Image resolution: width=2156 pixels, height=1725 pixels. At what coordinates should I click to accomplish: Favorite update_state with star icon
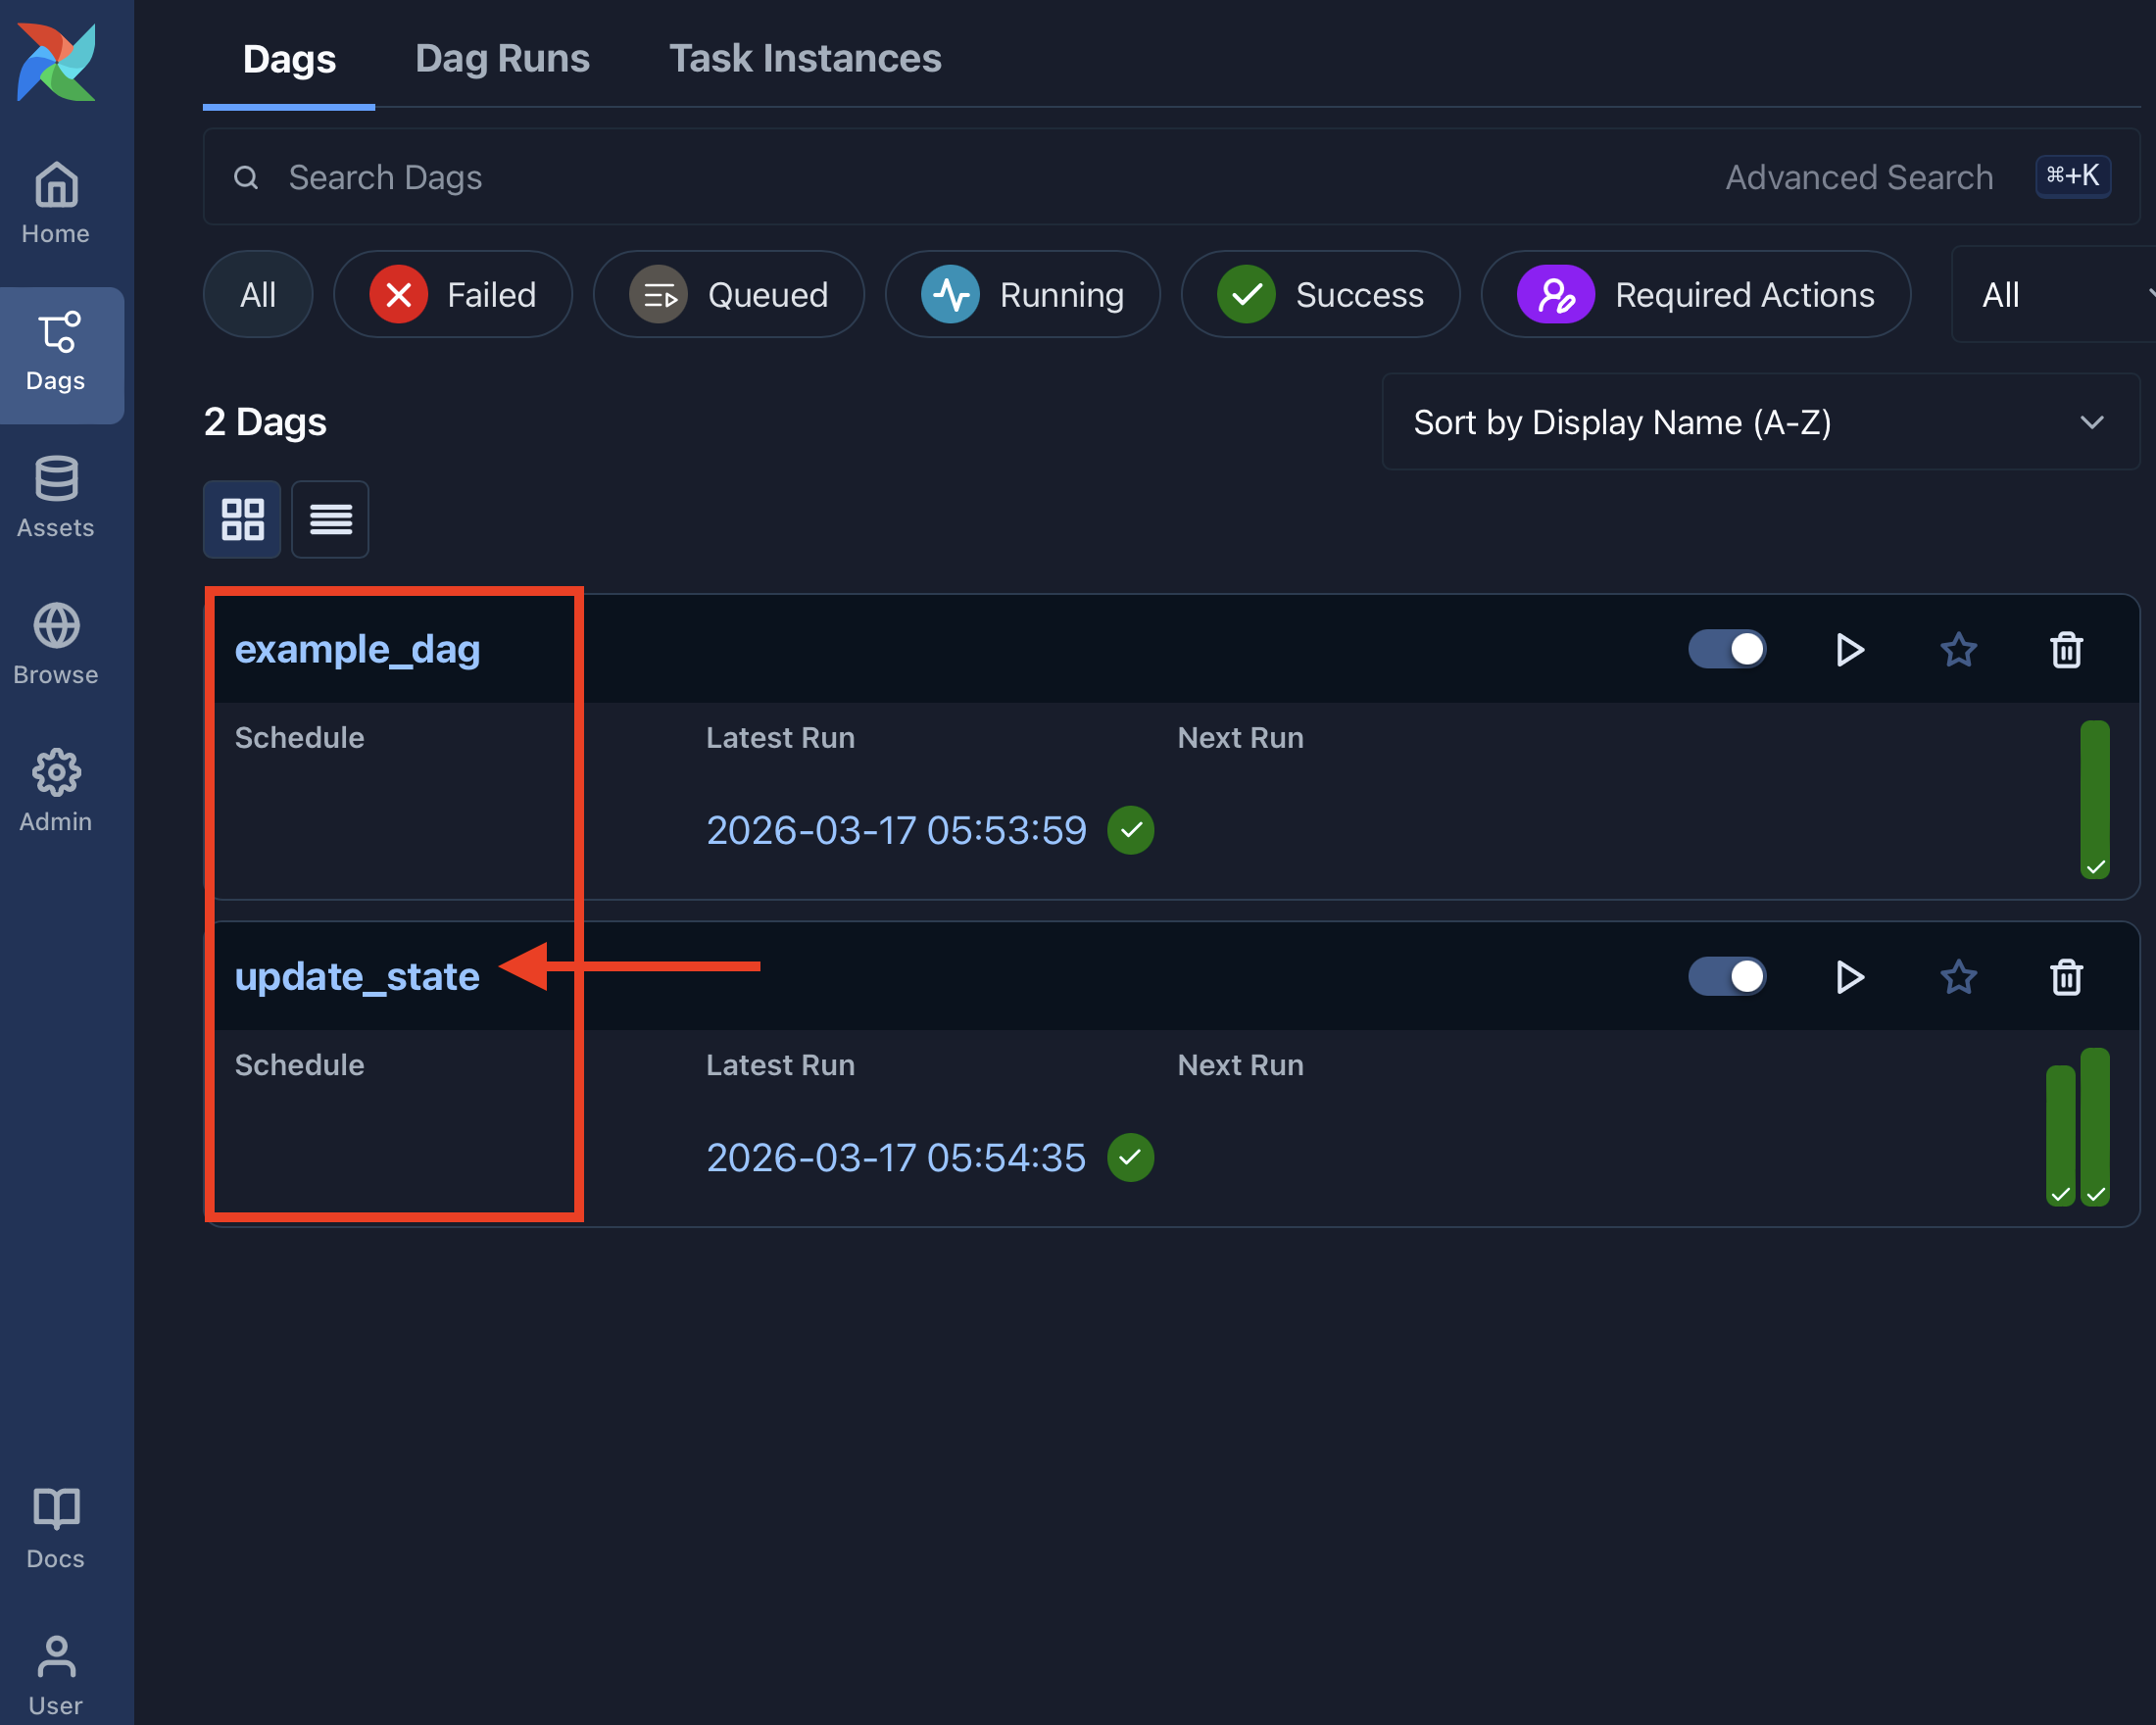coord(1958,977)
